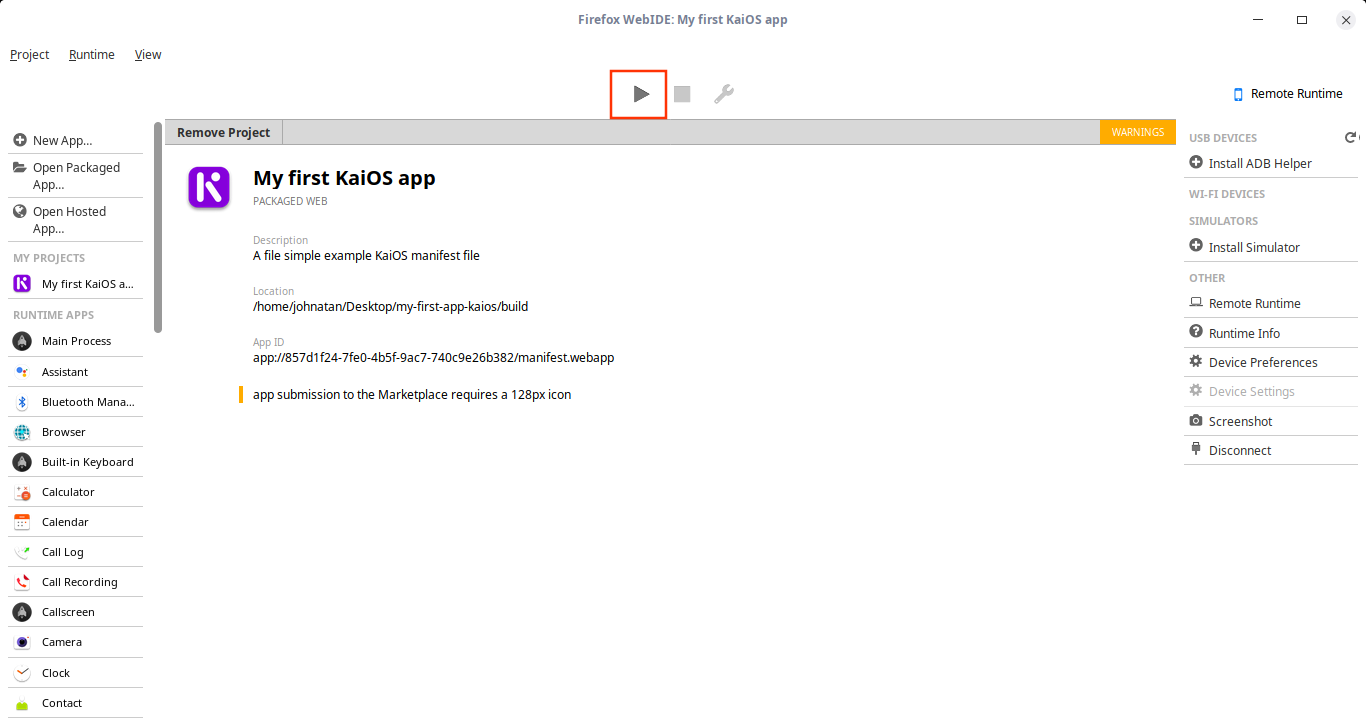Disconnect from the runtime
This screenshot has height=723, width=1366.
click(1271, 450)
